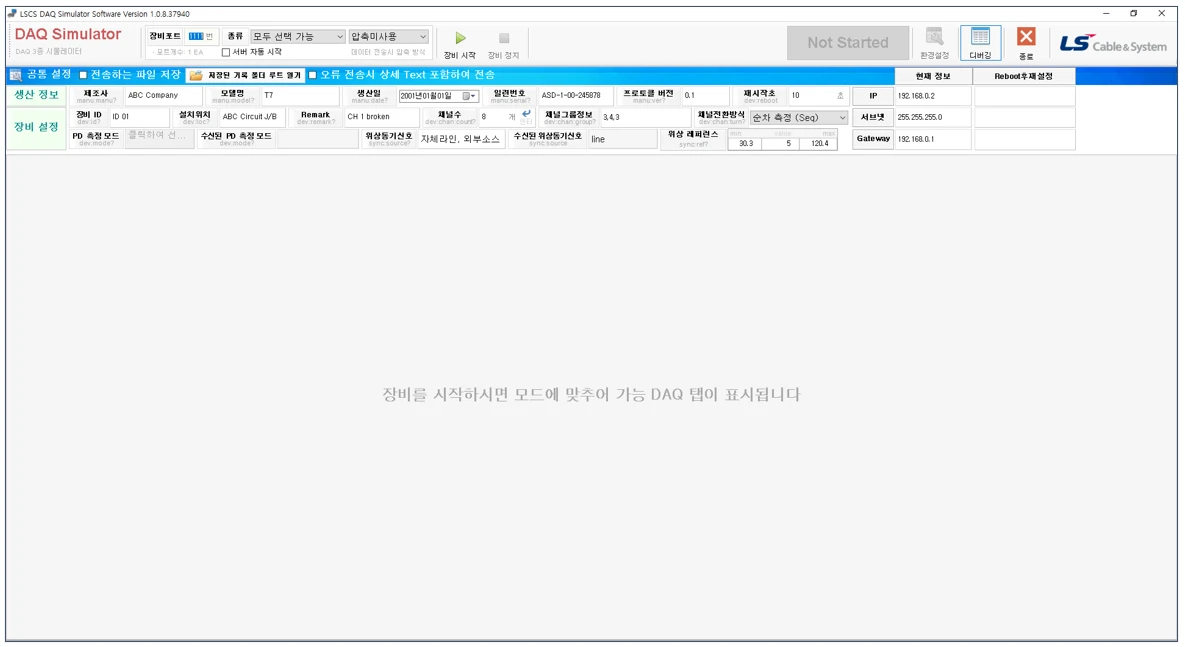
Task: Open the 압축미사용 compression dropdown
Action: click(388, 36)
